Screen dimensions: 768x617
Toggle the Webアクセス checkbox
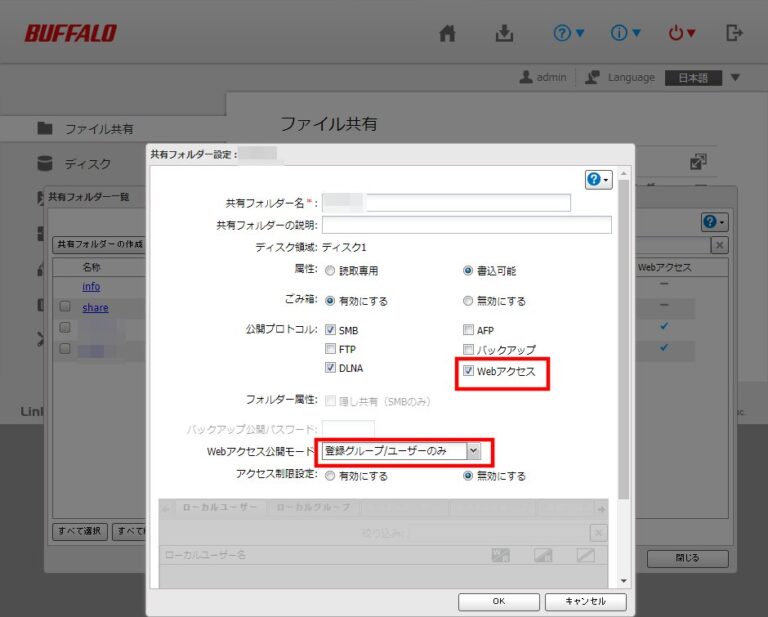[469, 371]
